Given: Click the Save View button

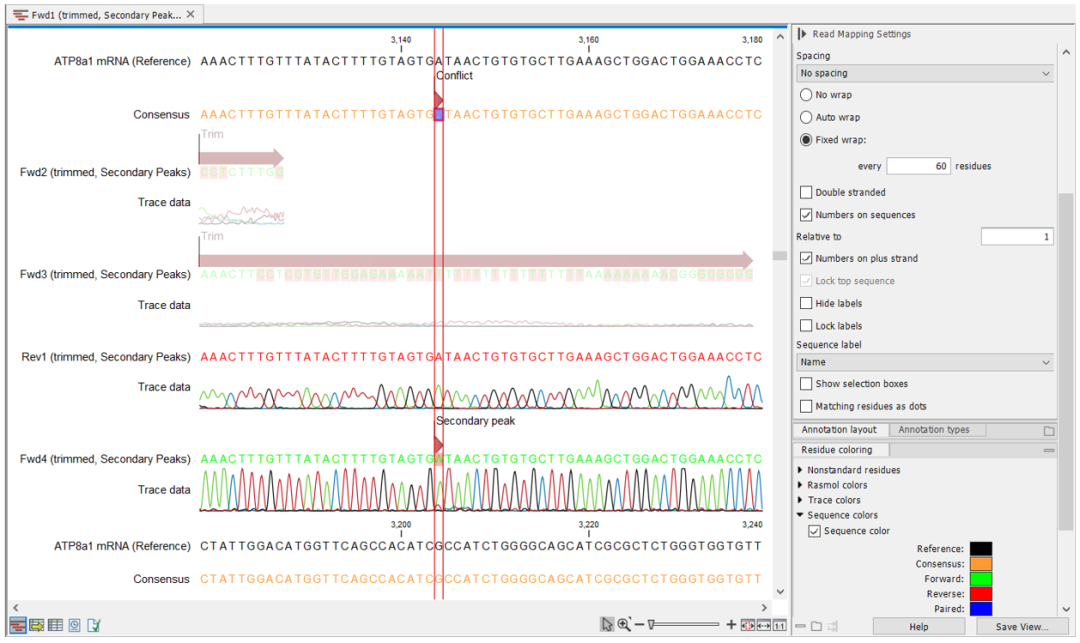Looking at the screenshot, I should pos(1021,626).
